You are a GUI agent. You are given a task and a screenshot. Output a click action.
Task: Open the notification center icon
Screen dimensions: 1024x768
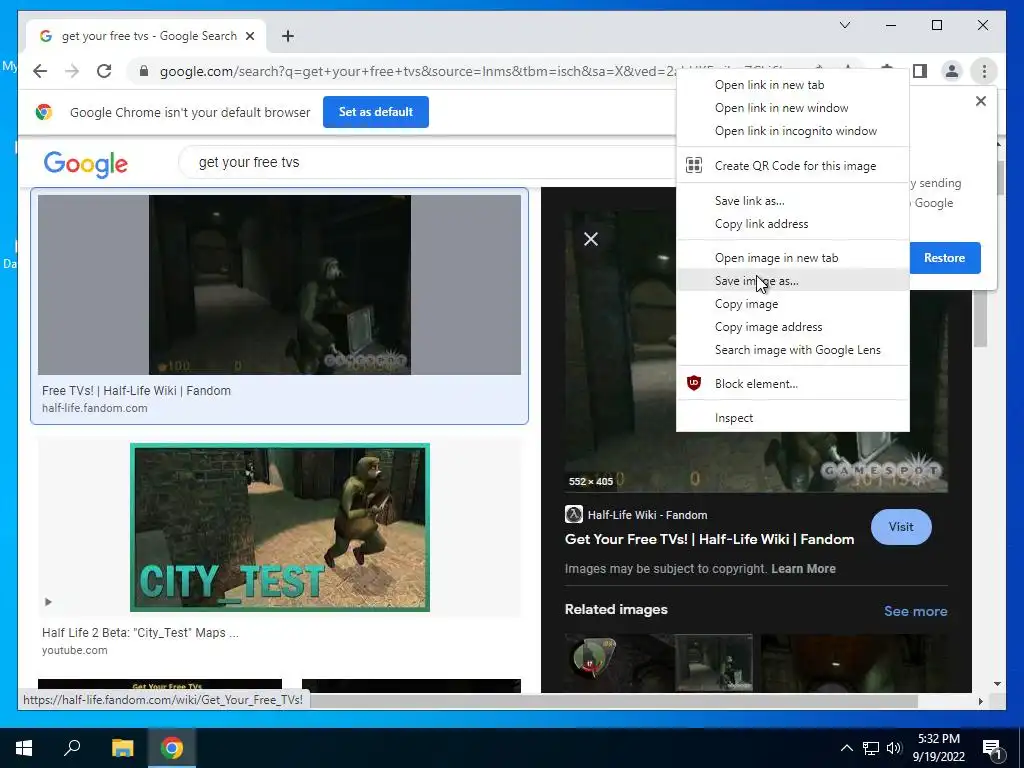click(992, 749)
